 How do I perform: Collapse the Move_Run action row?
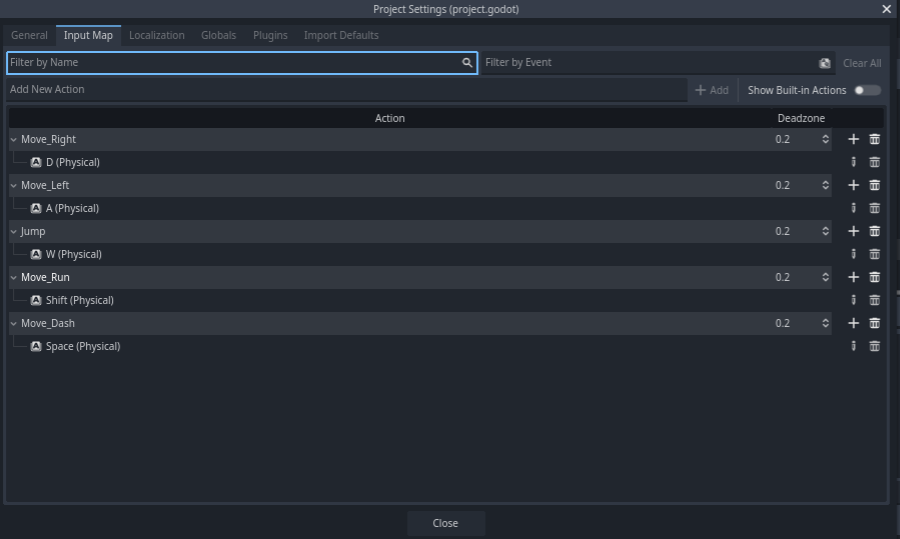[x=14, y=278]
